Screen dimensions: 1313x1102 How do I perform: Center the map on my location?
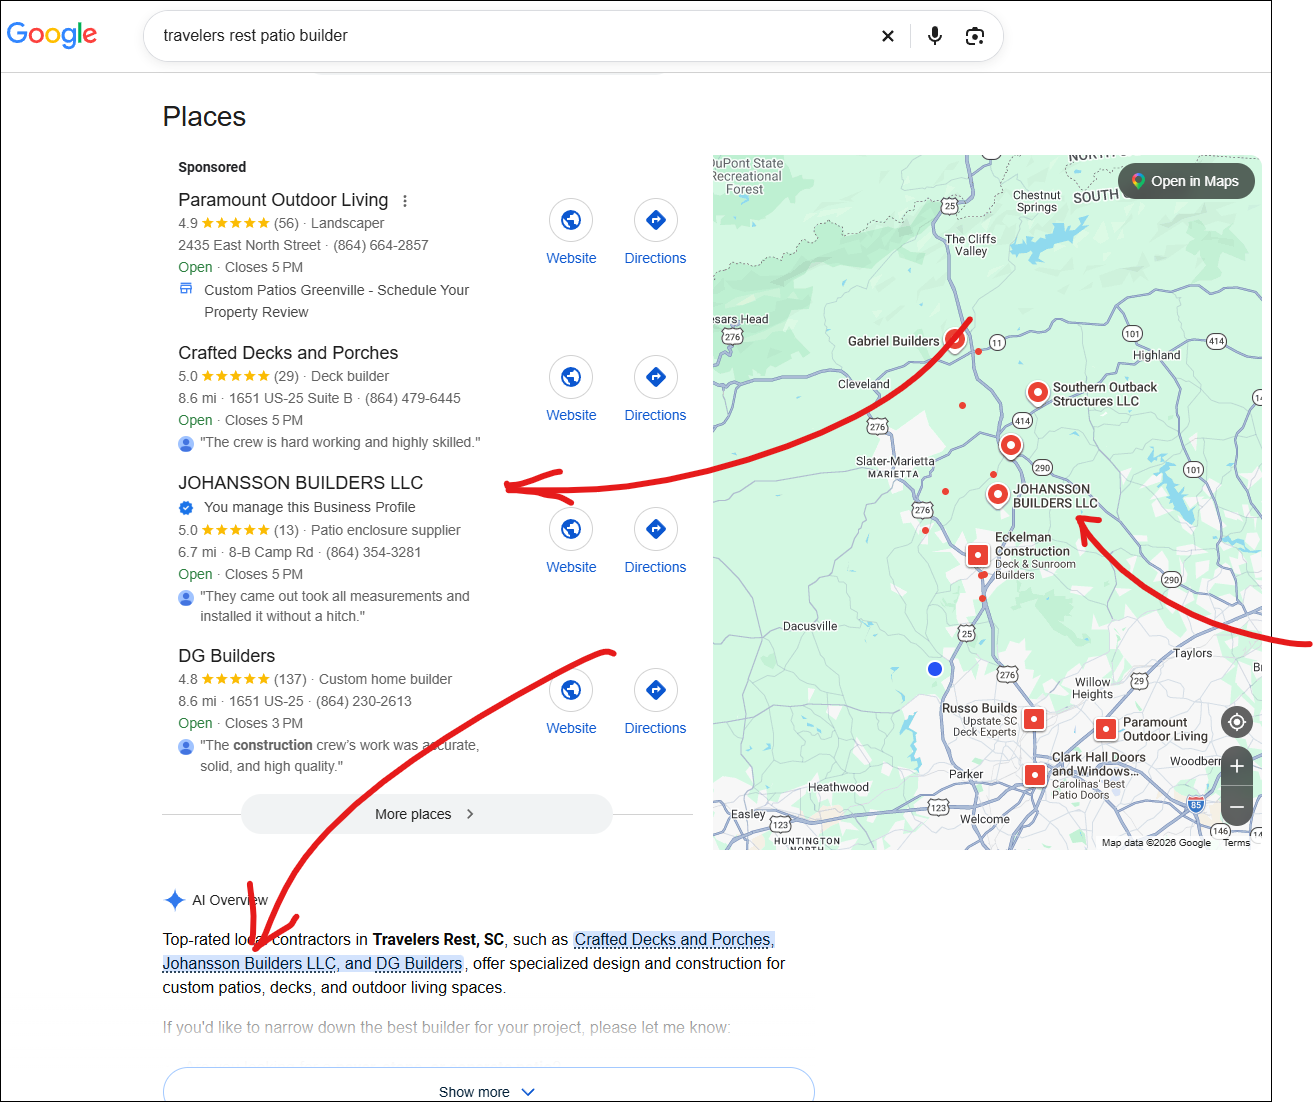[1237, 722]
